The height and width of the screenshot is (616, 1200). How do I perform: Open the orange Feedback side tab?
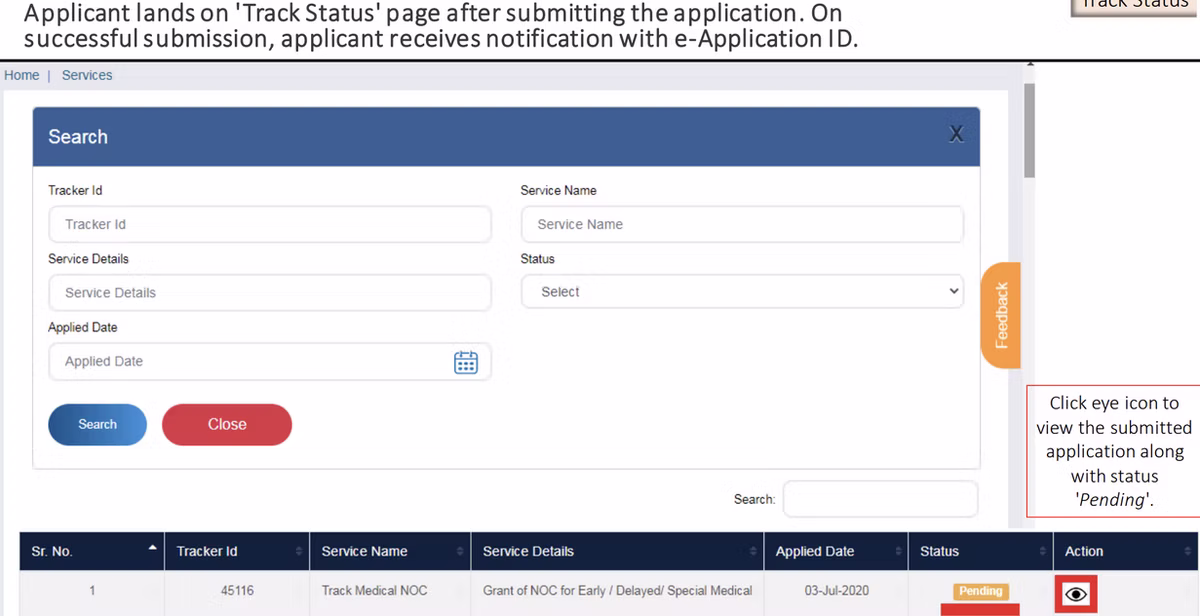[x=1002, y=315]
